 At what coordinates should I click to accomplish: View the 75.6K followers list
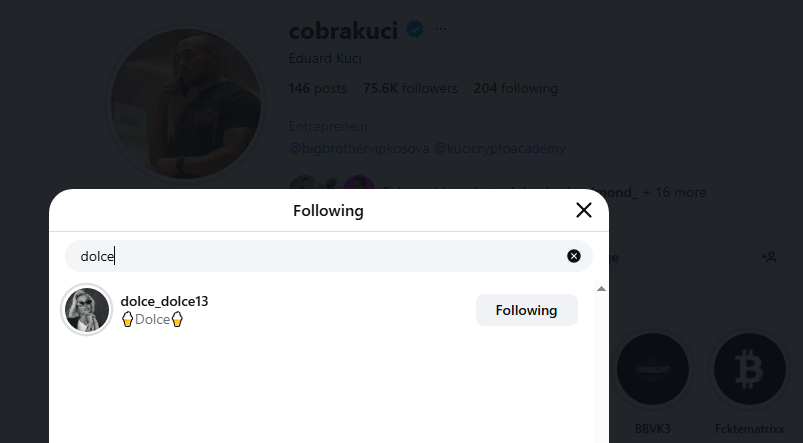click(x=410, y=88)
